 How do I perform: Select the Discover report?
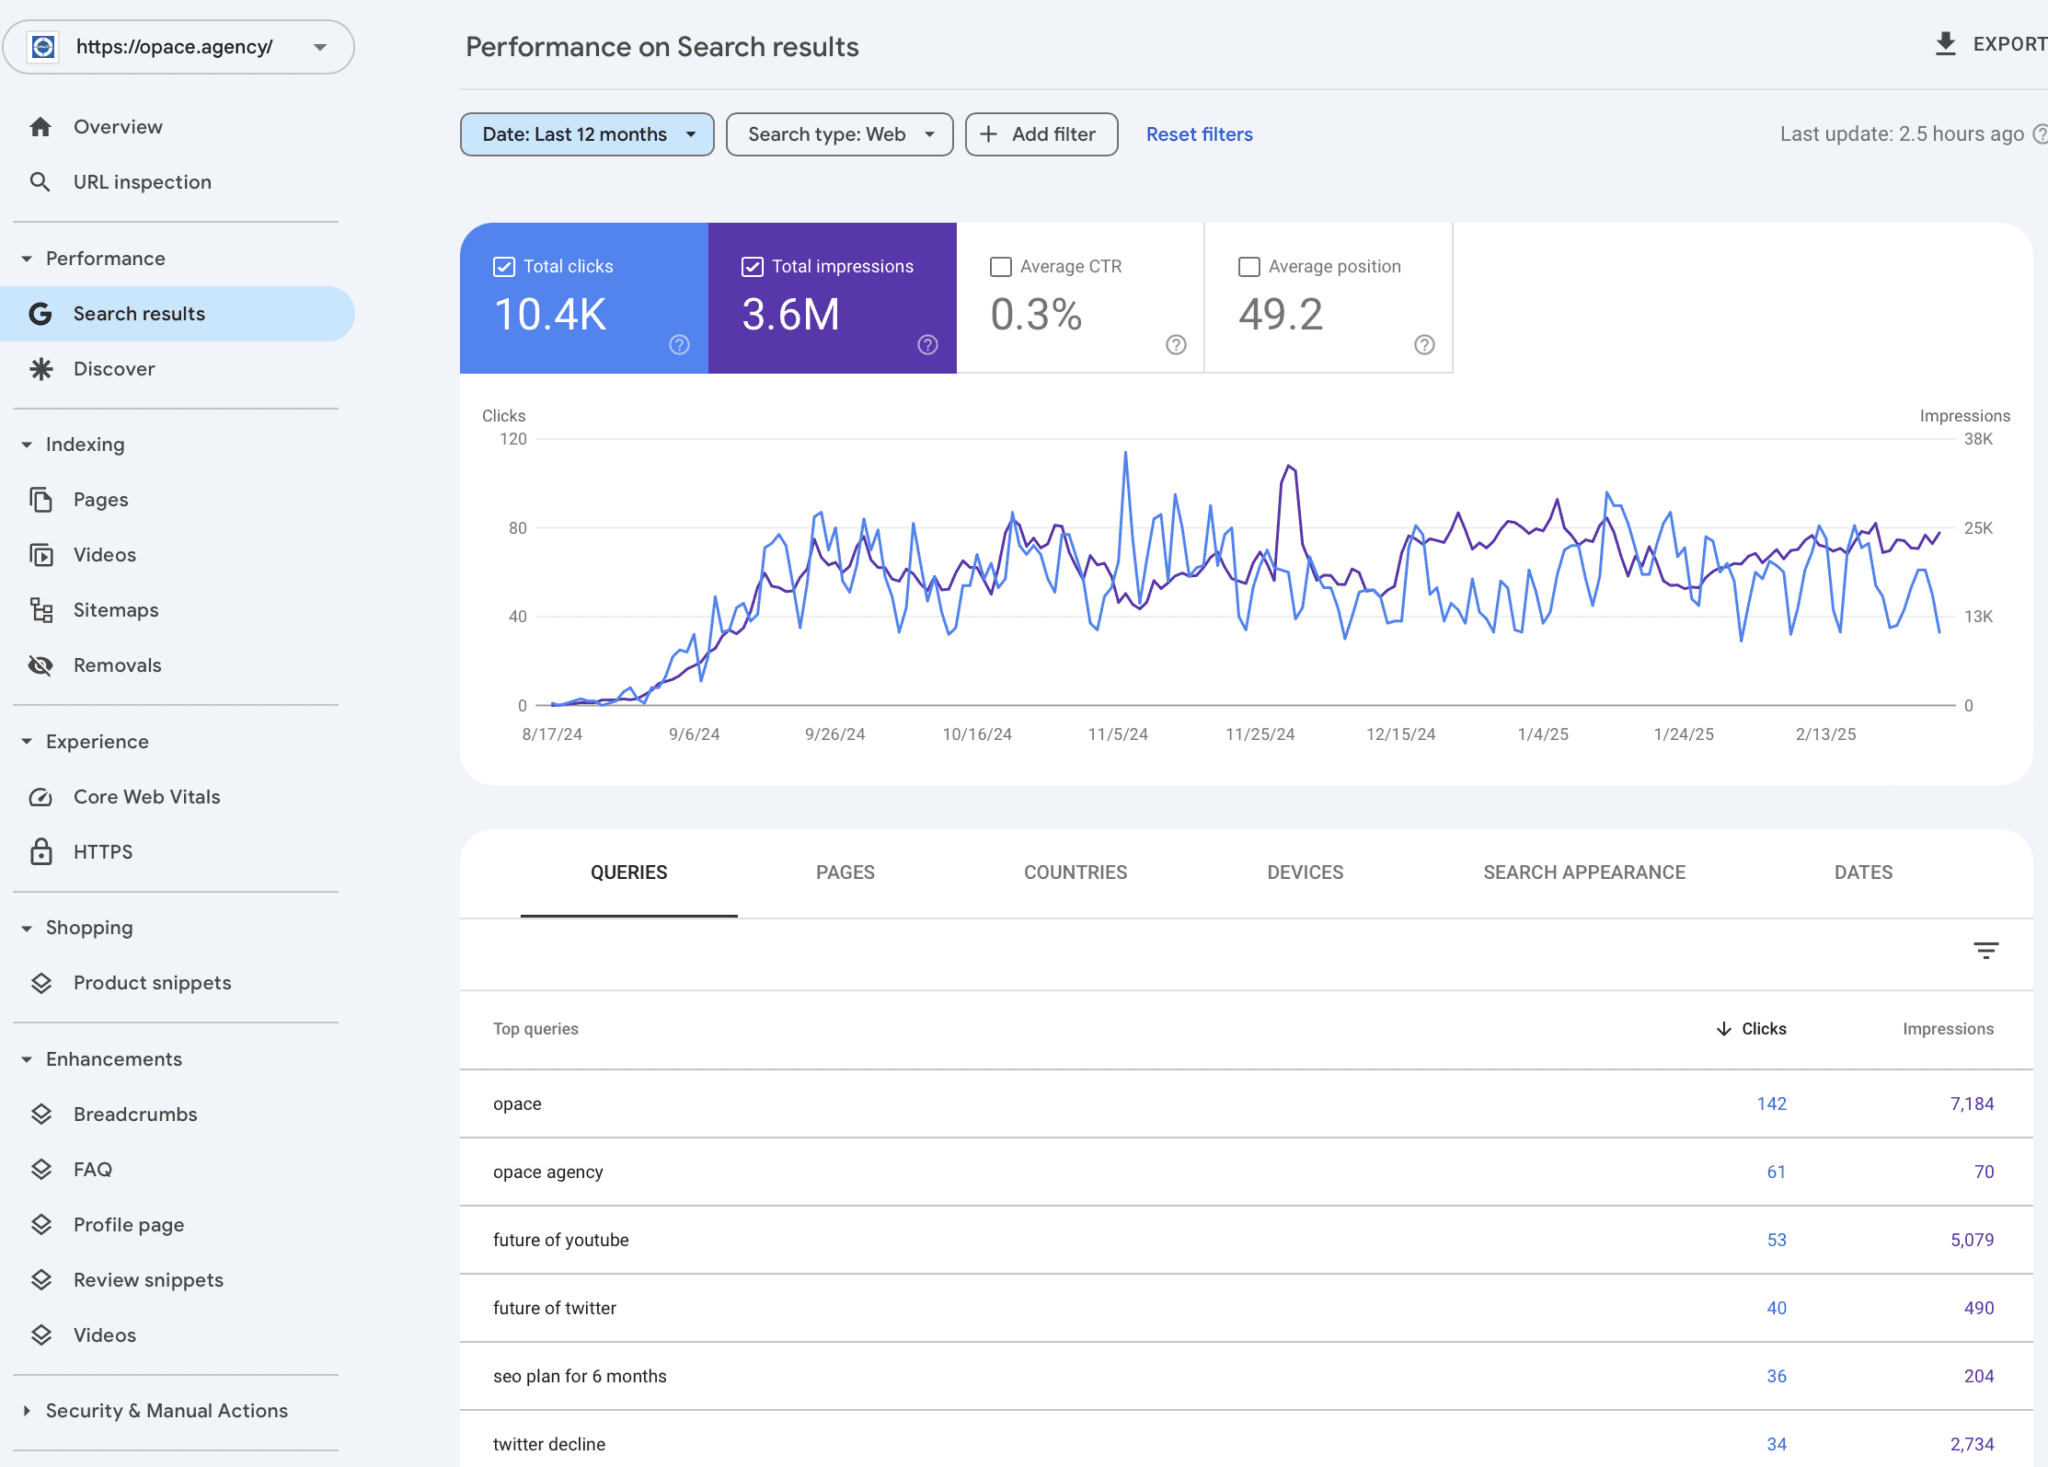113,368
